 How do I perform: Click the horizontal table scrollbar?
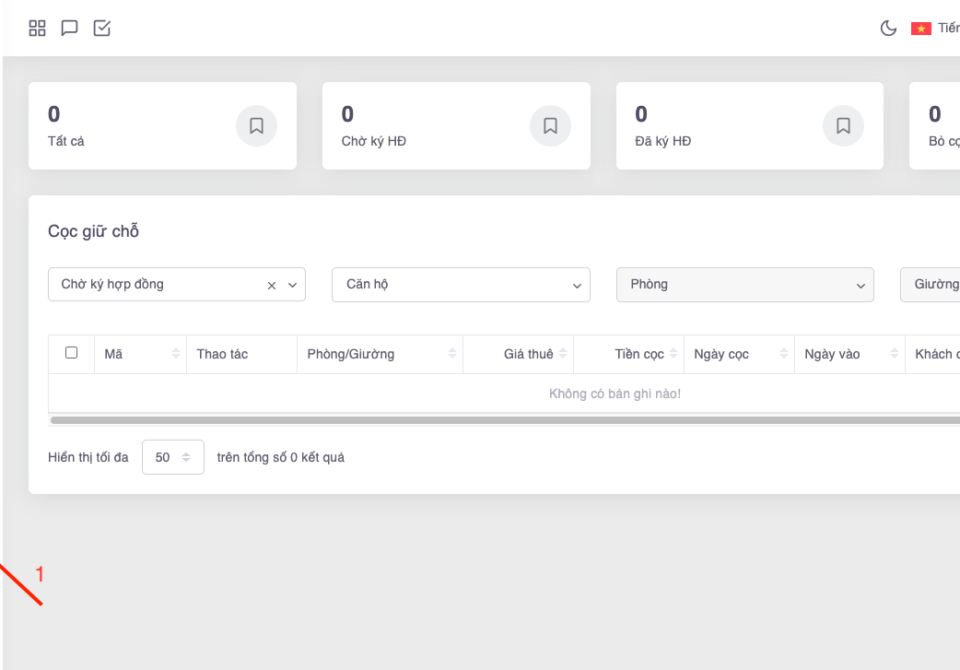500,420
